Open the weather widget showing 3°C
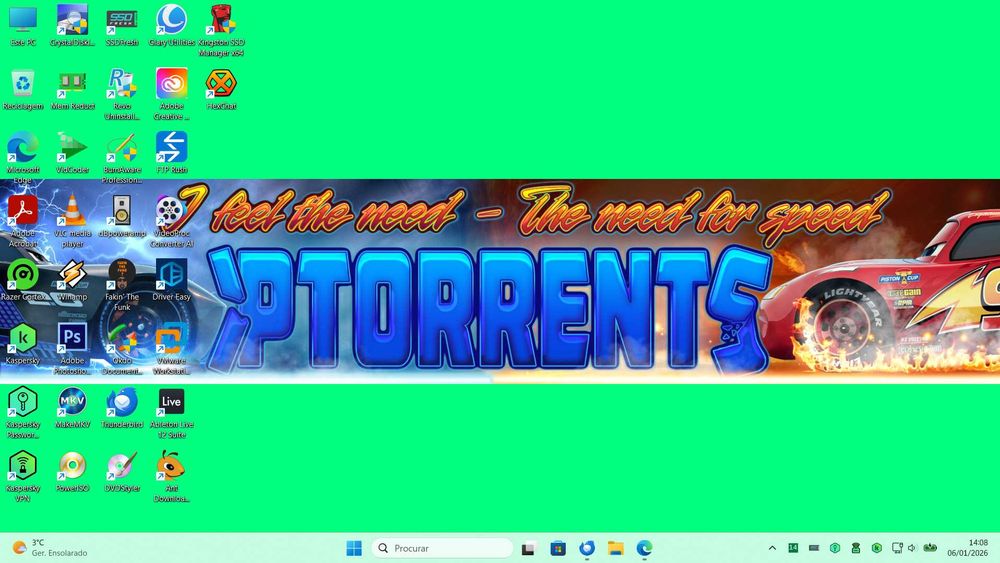The image size is (1000, 563). [50, 548]
